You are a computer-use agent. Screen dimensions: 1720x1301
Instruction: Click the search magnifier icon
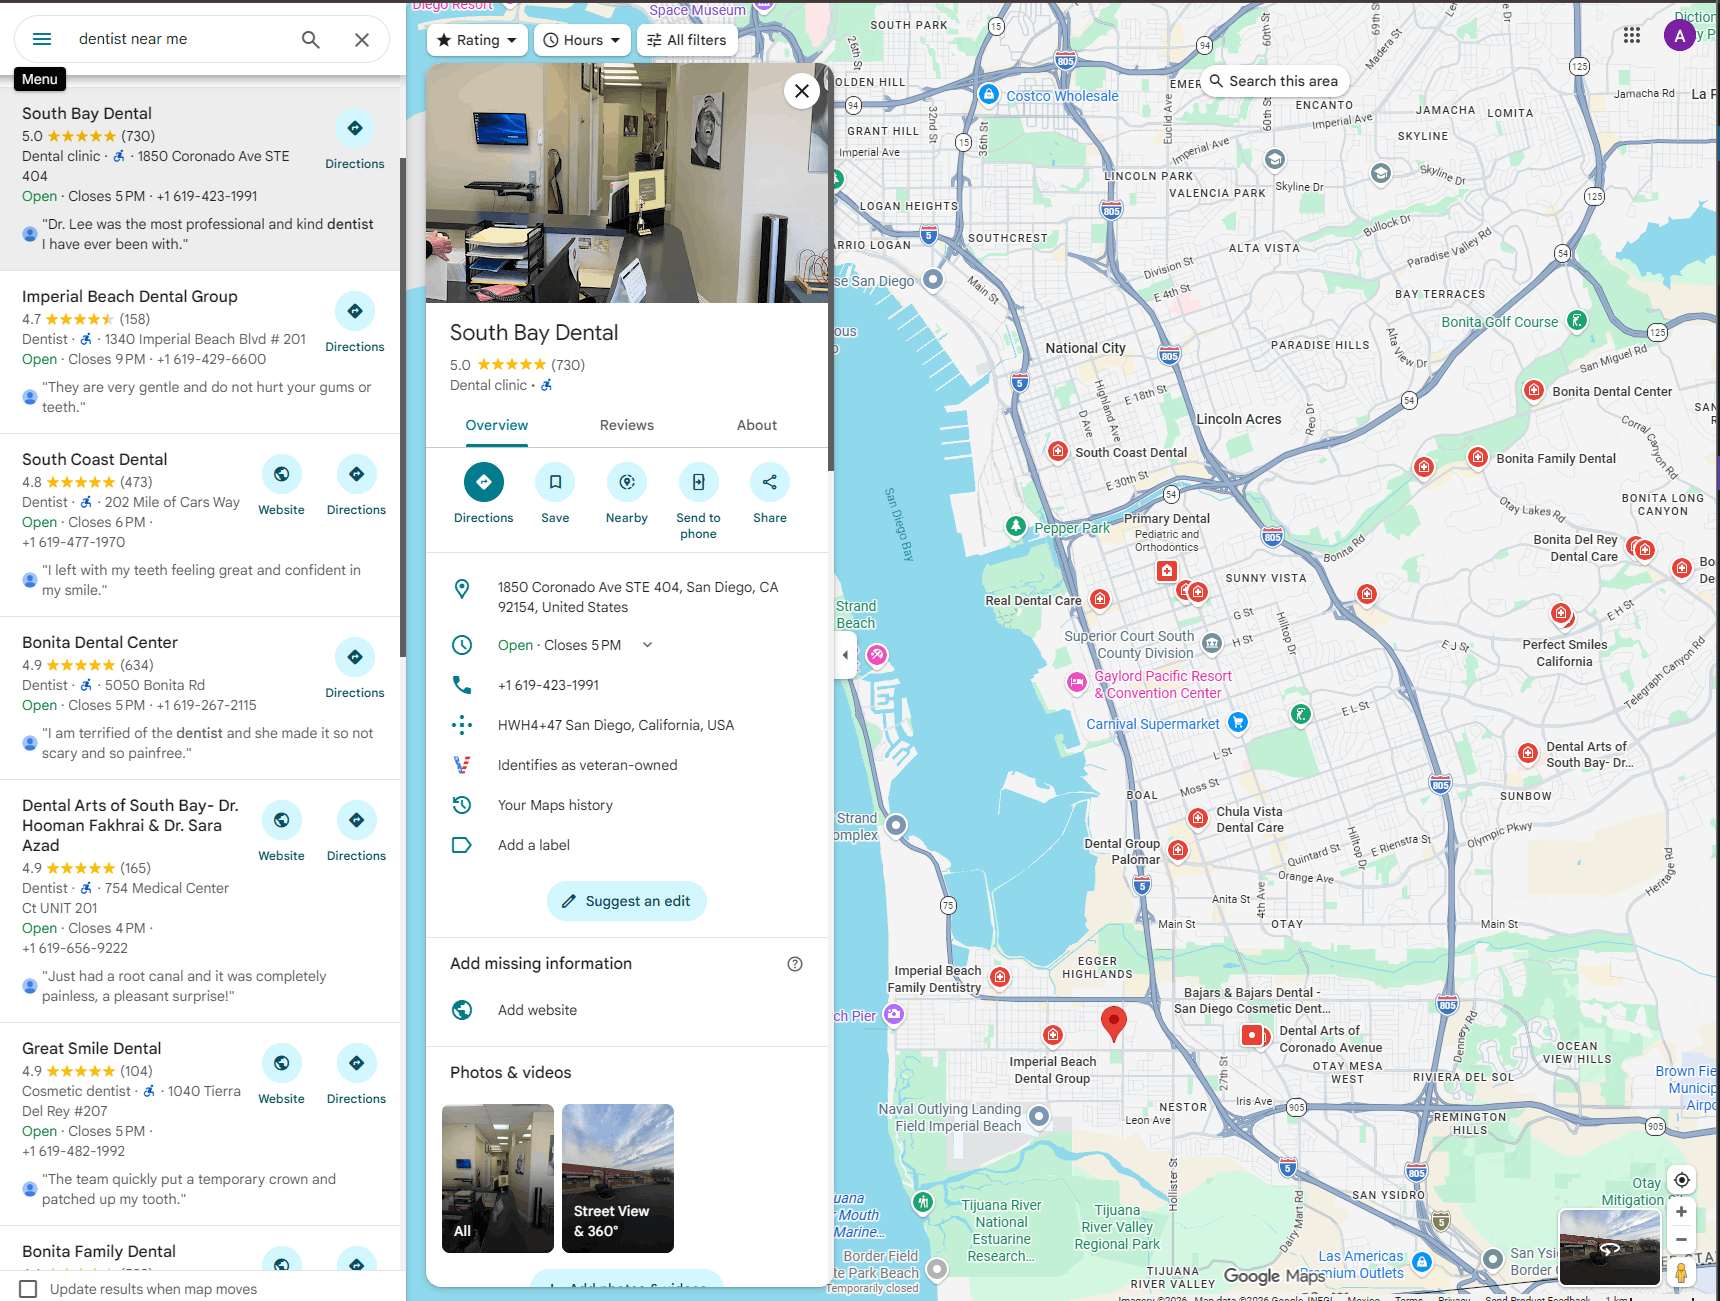point(311,39)
